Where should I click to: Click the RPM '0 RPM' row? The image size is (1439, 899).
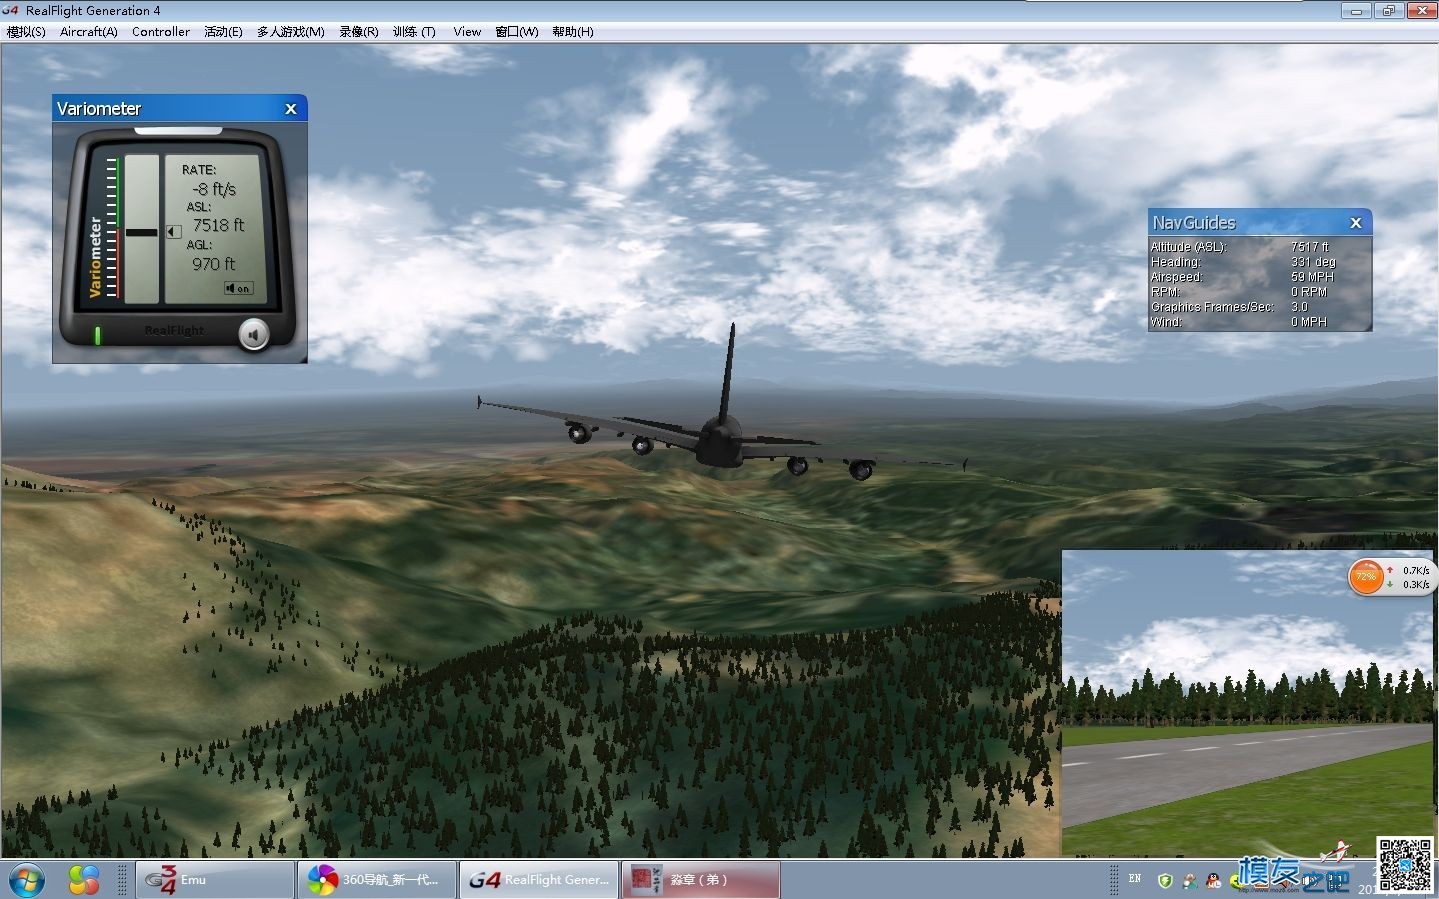tap(1259, 292)
